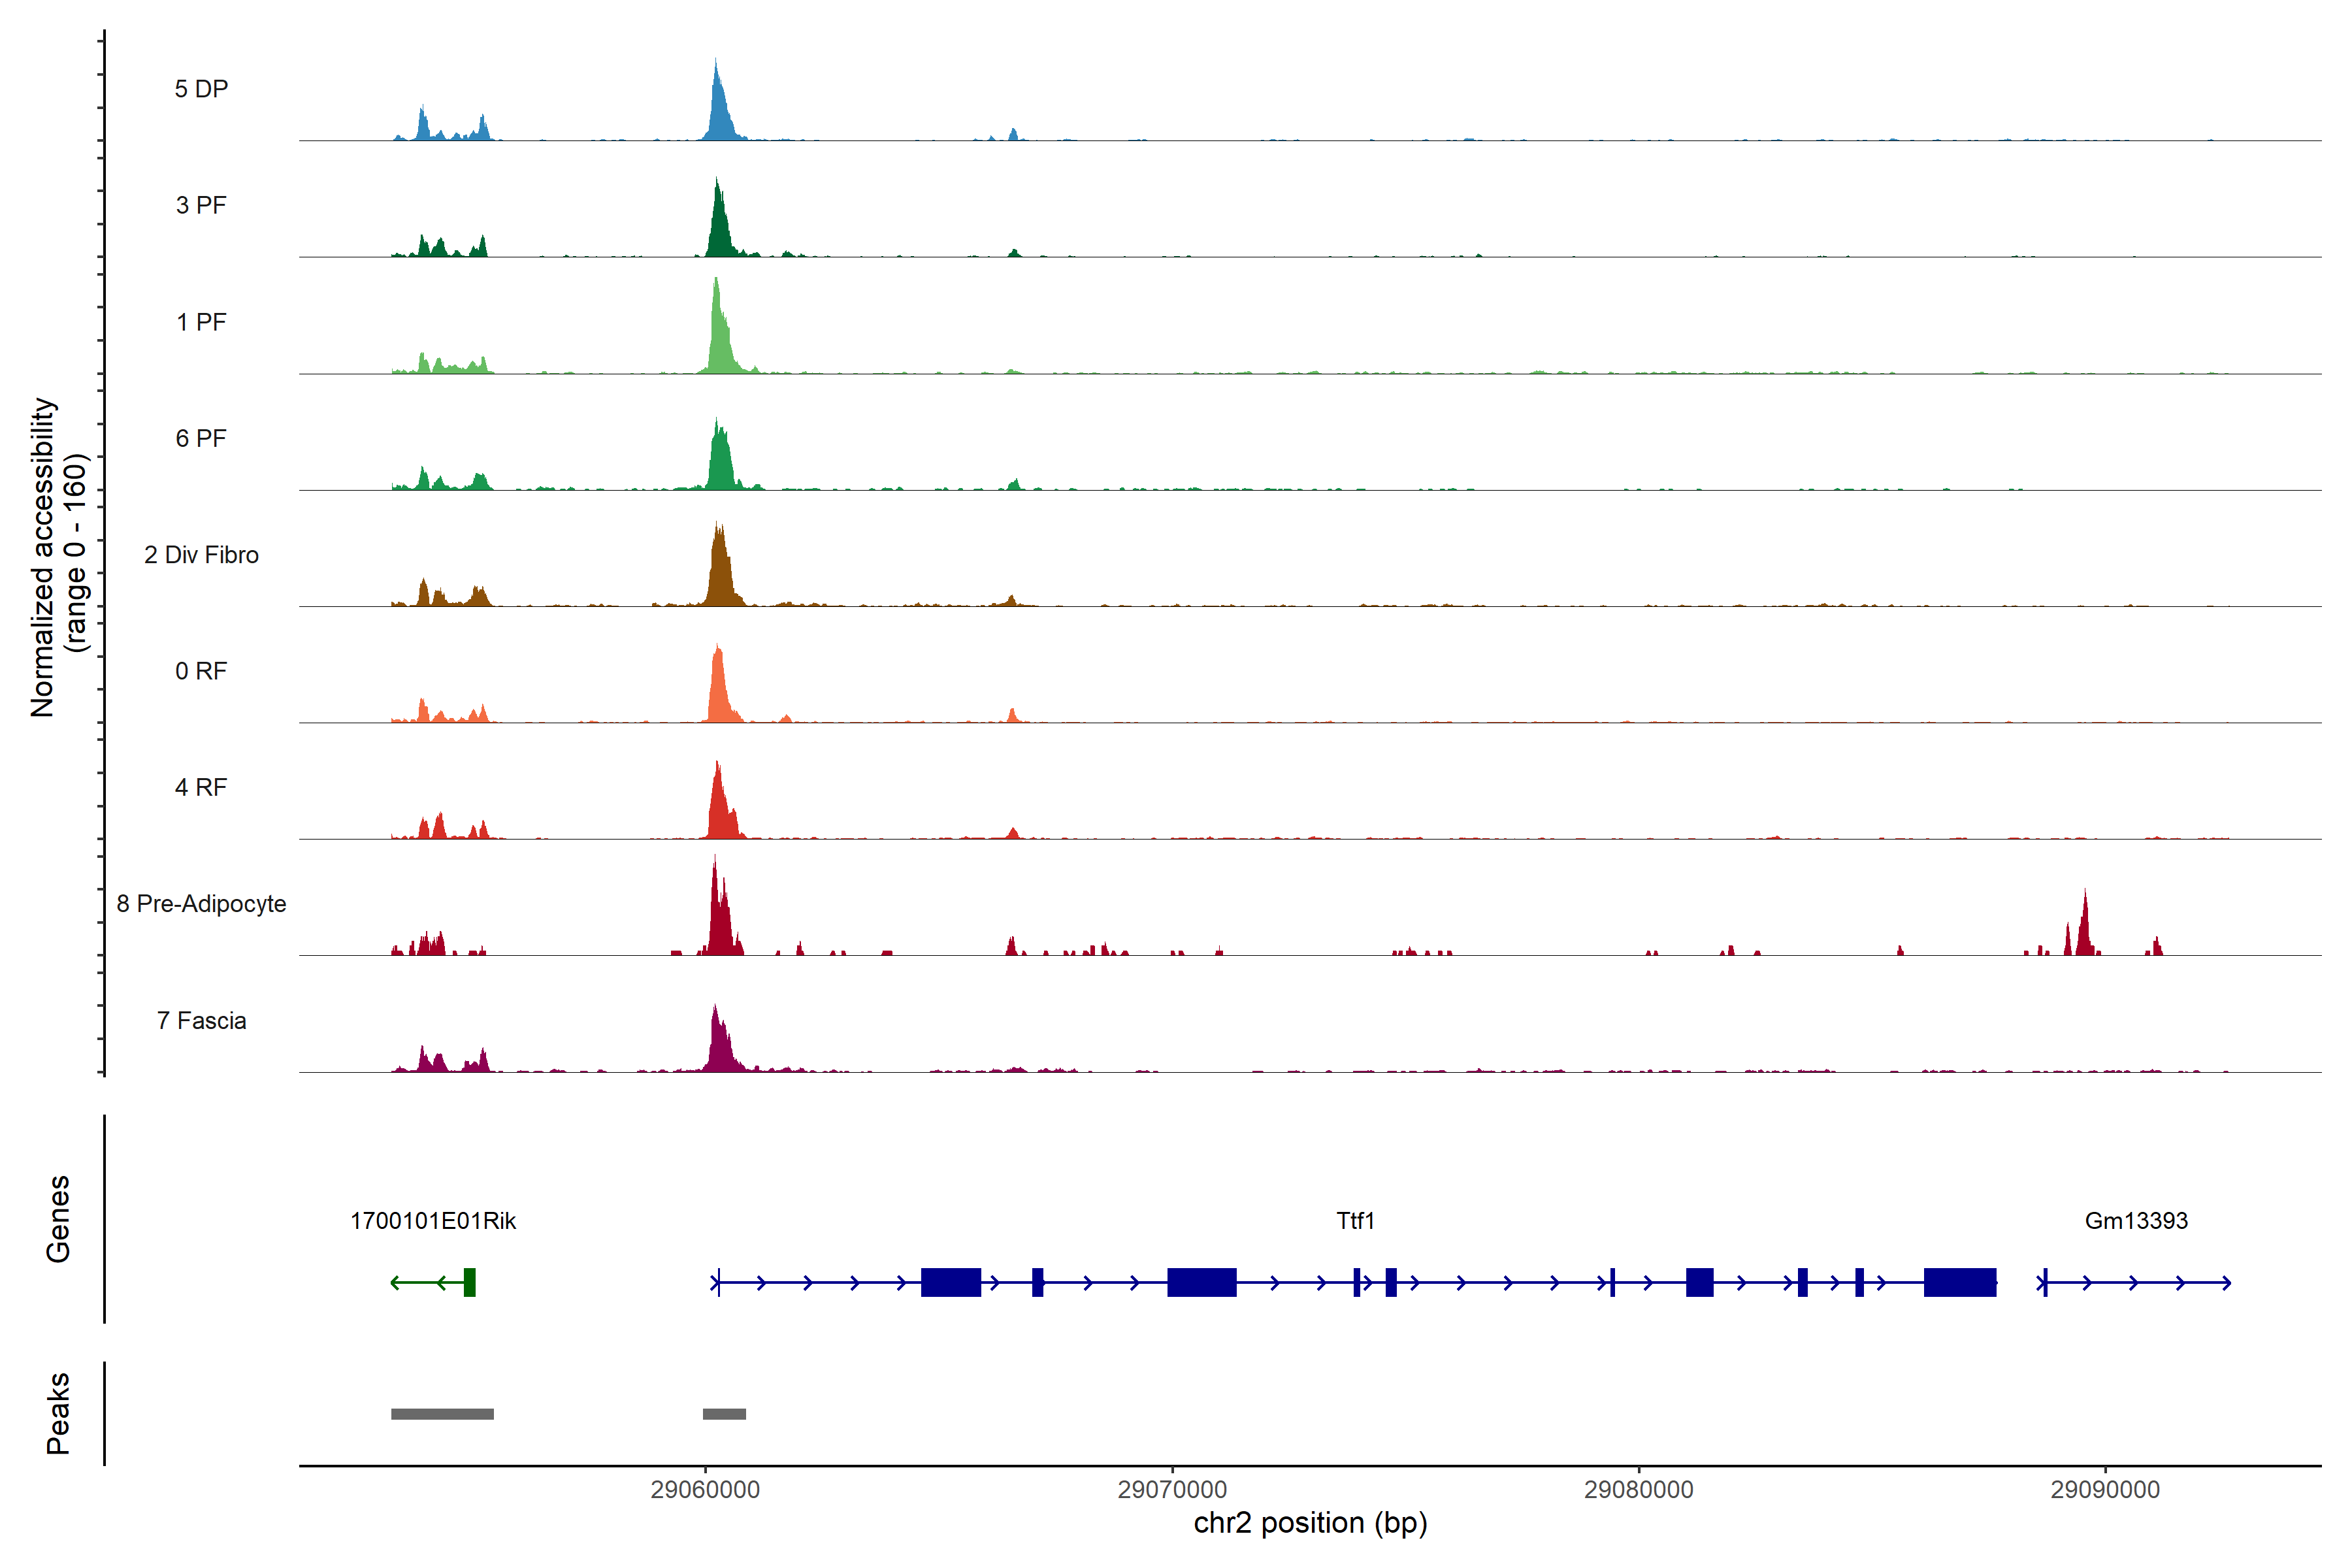Click the green 1700101E01Rik exon box
This screenshot has width=2352, height=1568.
tap(469, 1282)
